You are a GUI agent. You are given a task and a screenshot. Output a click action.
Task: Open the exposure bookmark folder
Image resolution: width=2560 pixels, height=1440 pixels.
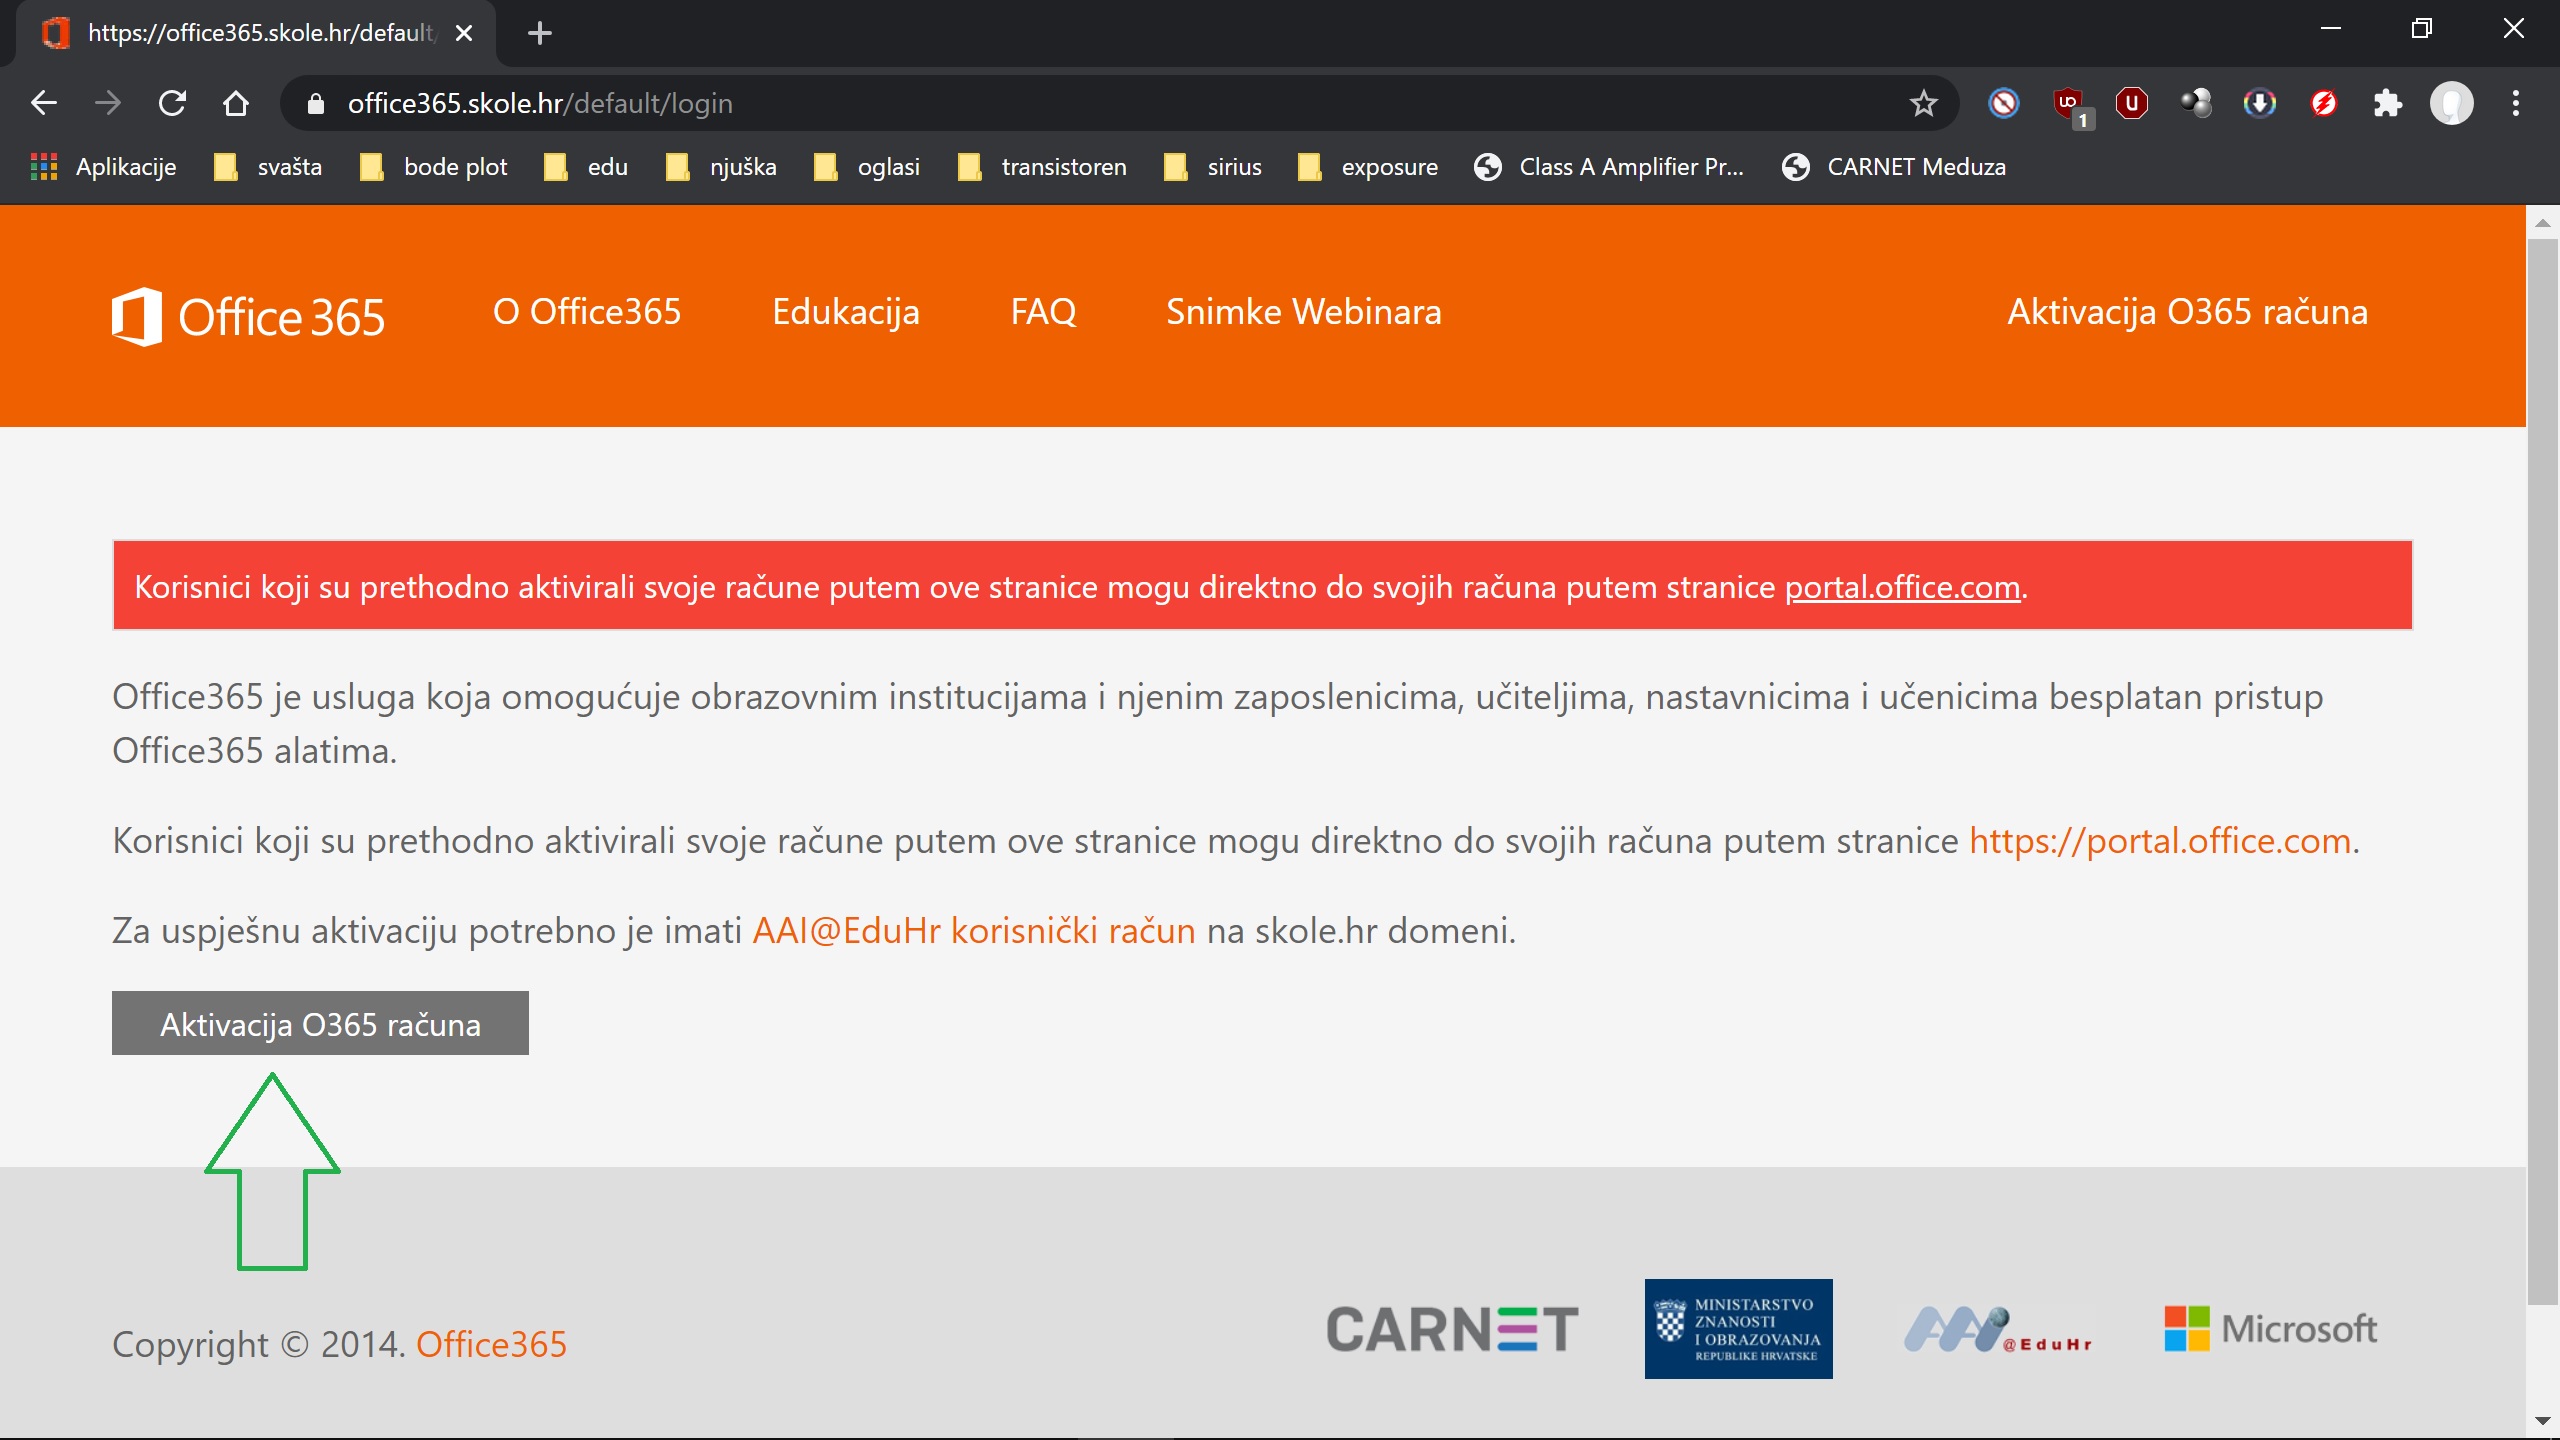pyautogui.click(x=1368, y=167)
